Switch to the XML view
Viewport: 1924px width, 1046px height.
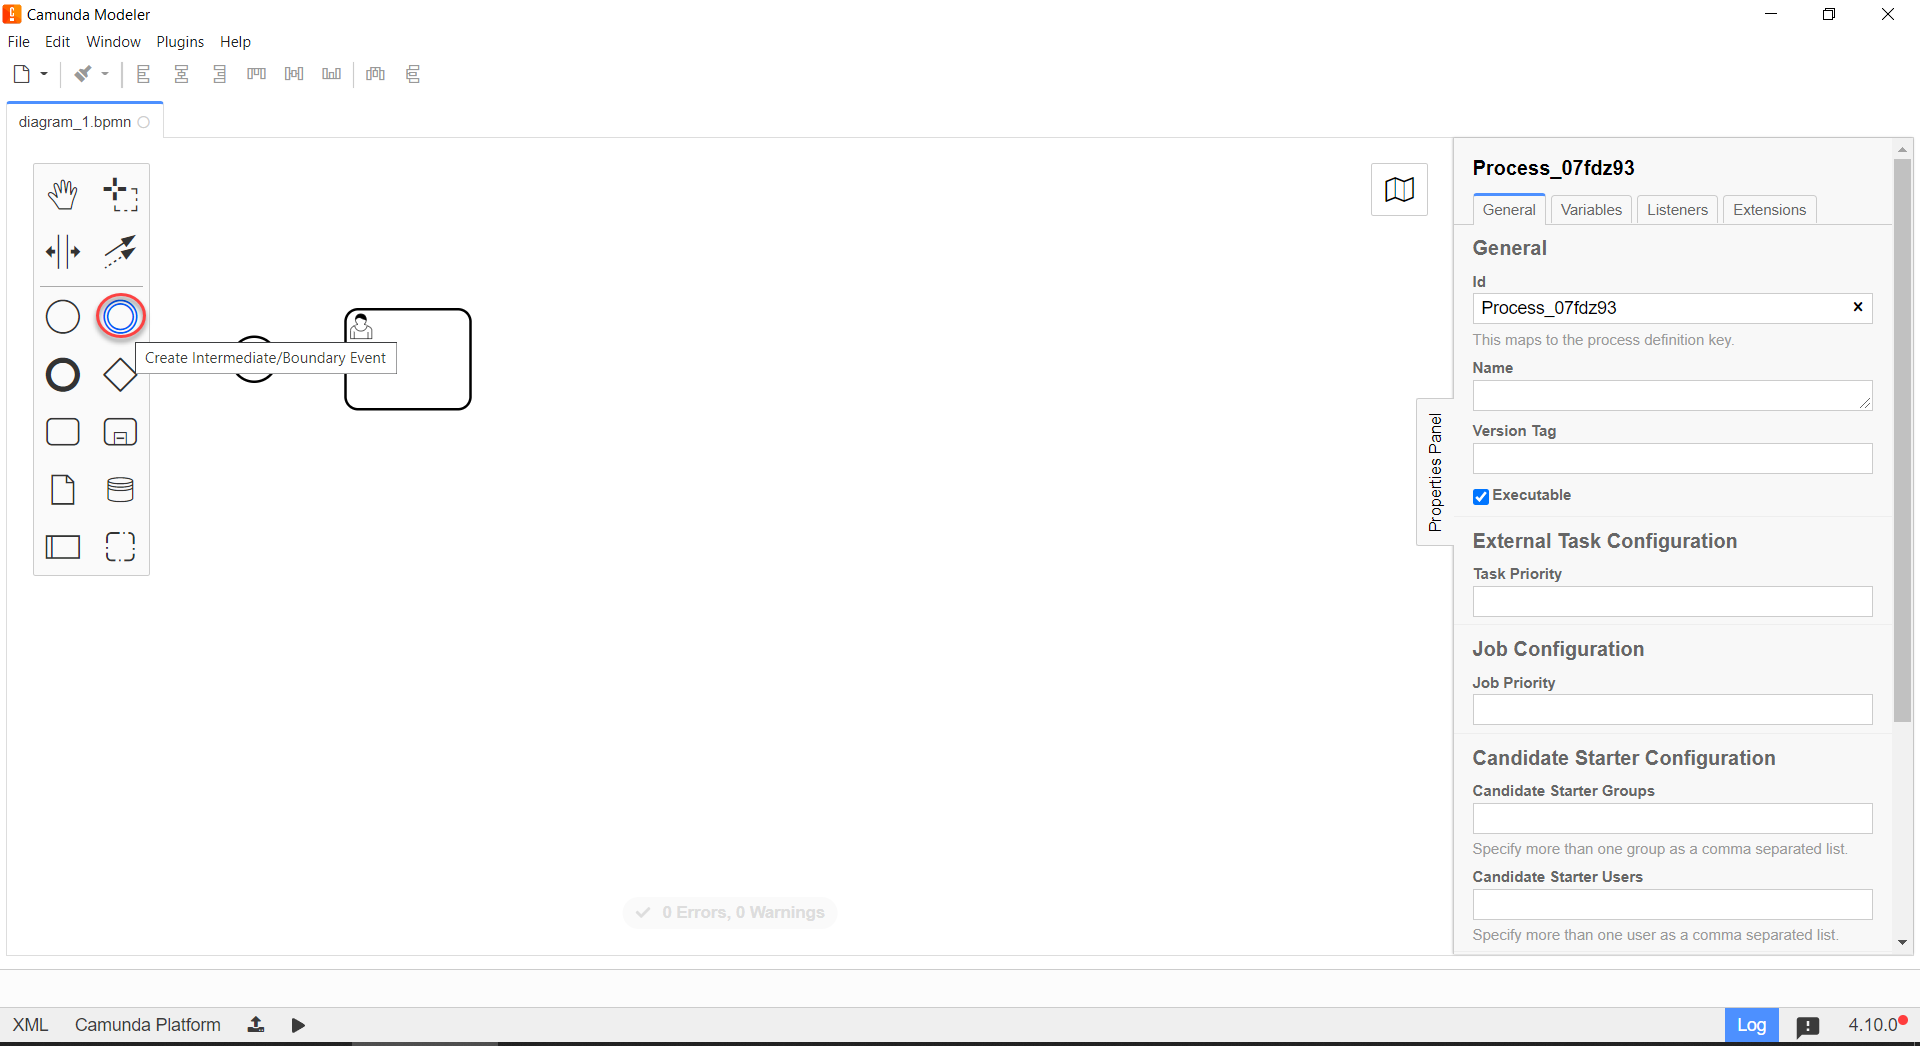(x=30, y=1025)
